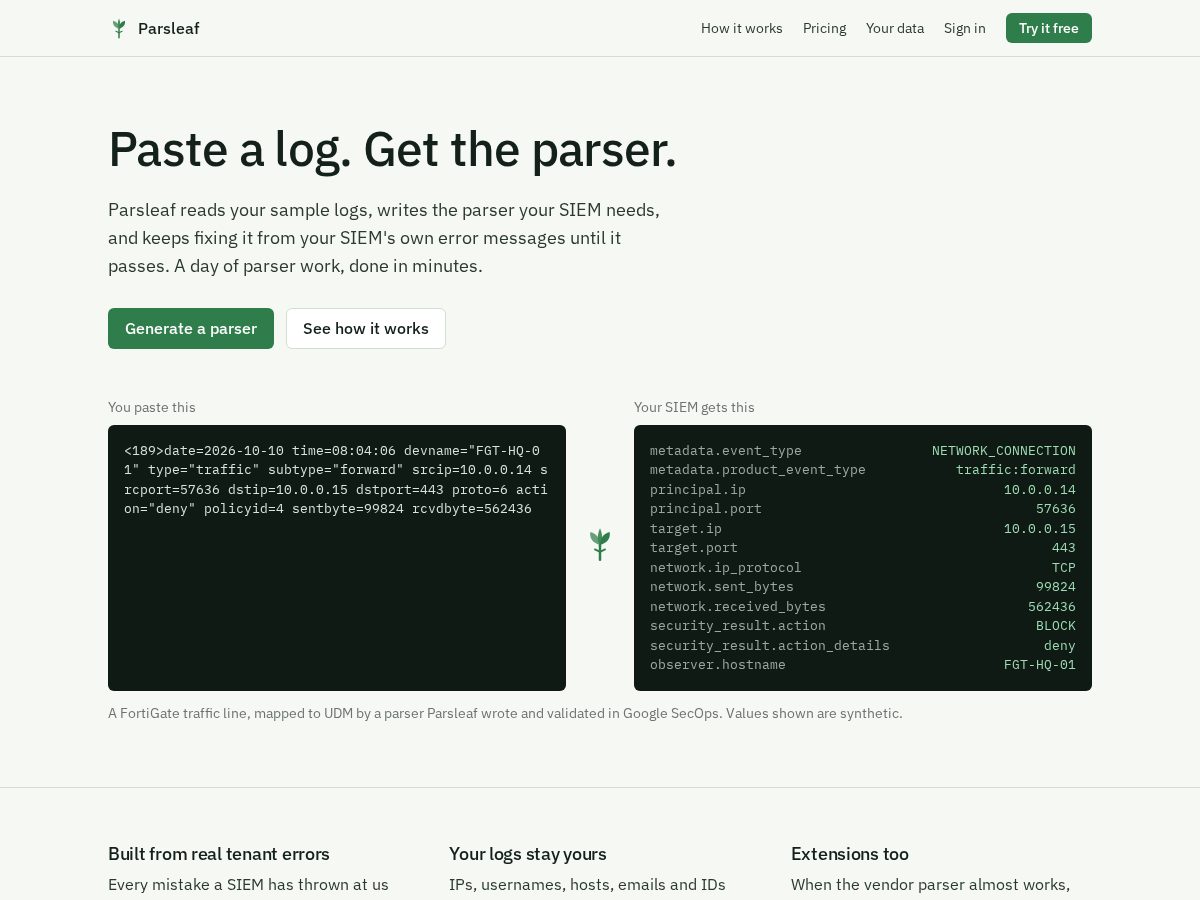The width and height of the screenshot is (1200, 900).
Task: Click the 99824 value in output panel
Action: tap(1056, 587)
